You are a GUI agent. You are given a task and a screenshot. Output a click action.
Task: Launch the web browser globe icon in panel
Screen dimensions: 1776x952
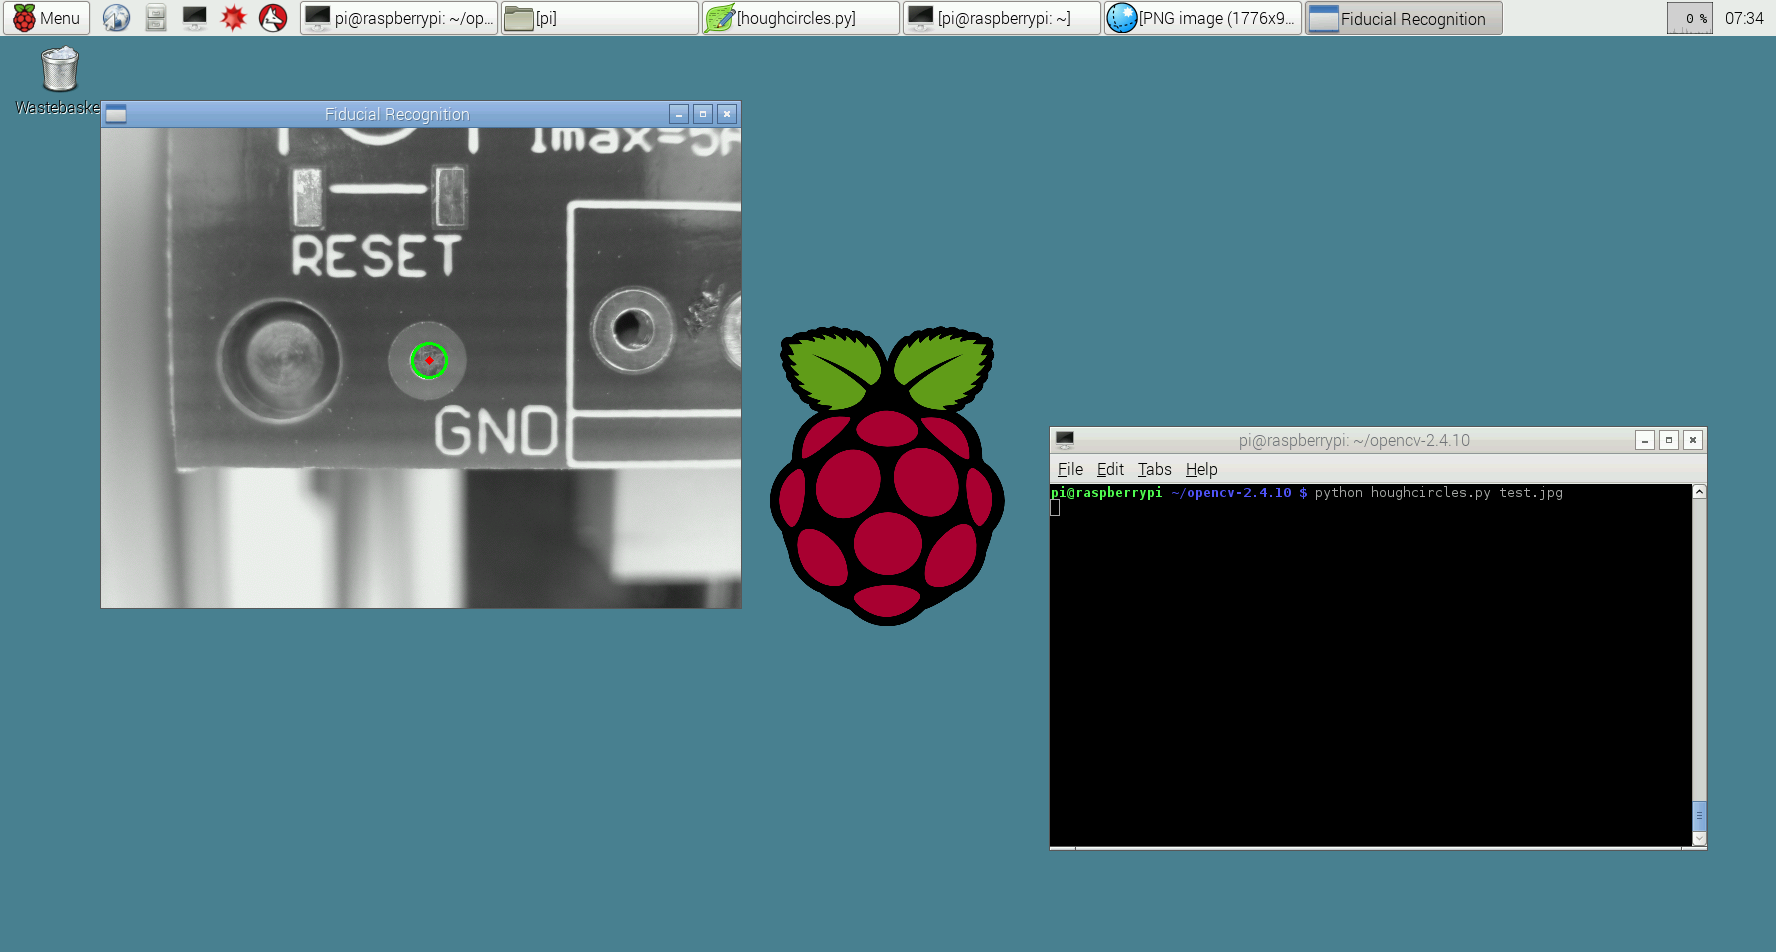point(116,18)
